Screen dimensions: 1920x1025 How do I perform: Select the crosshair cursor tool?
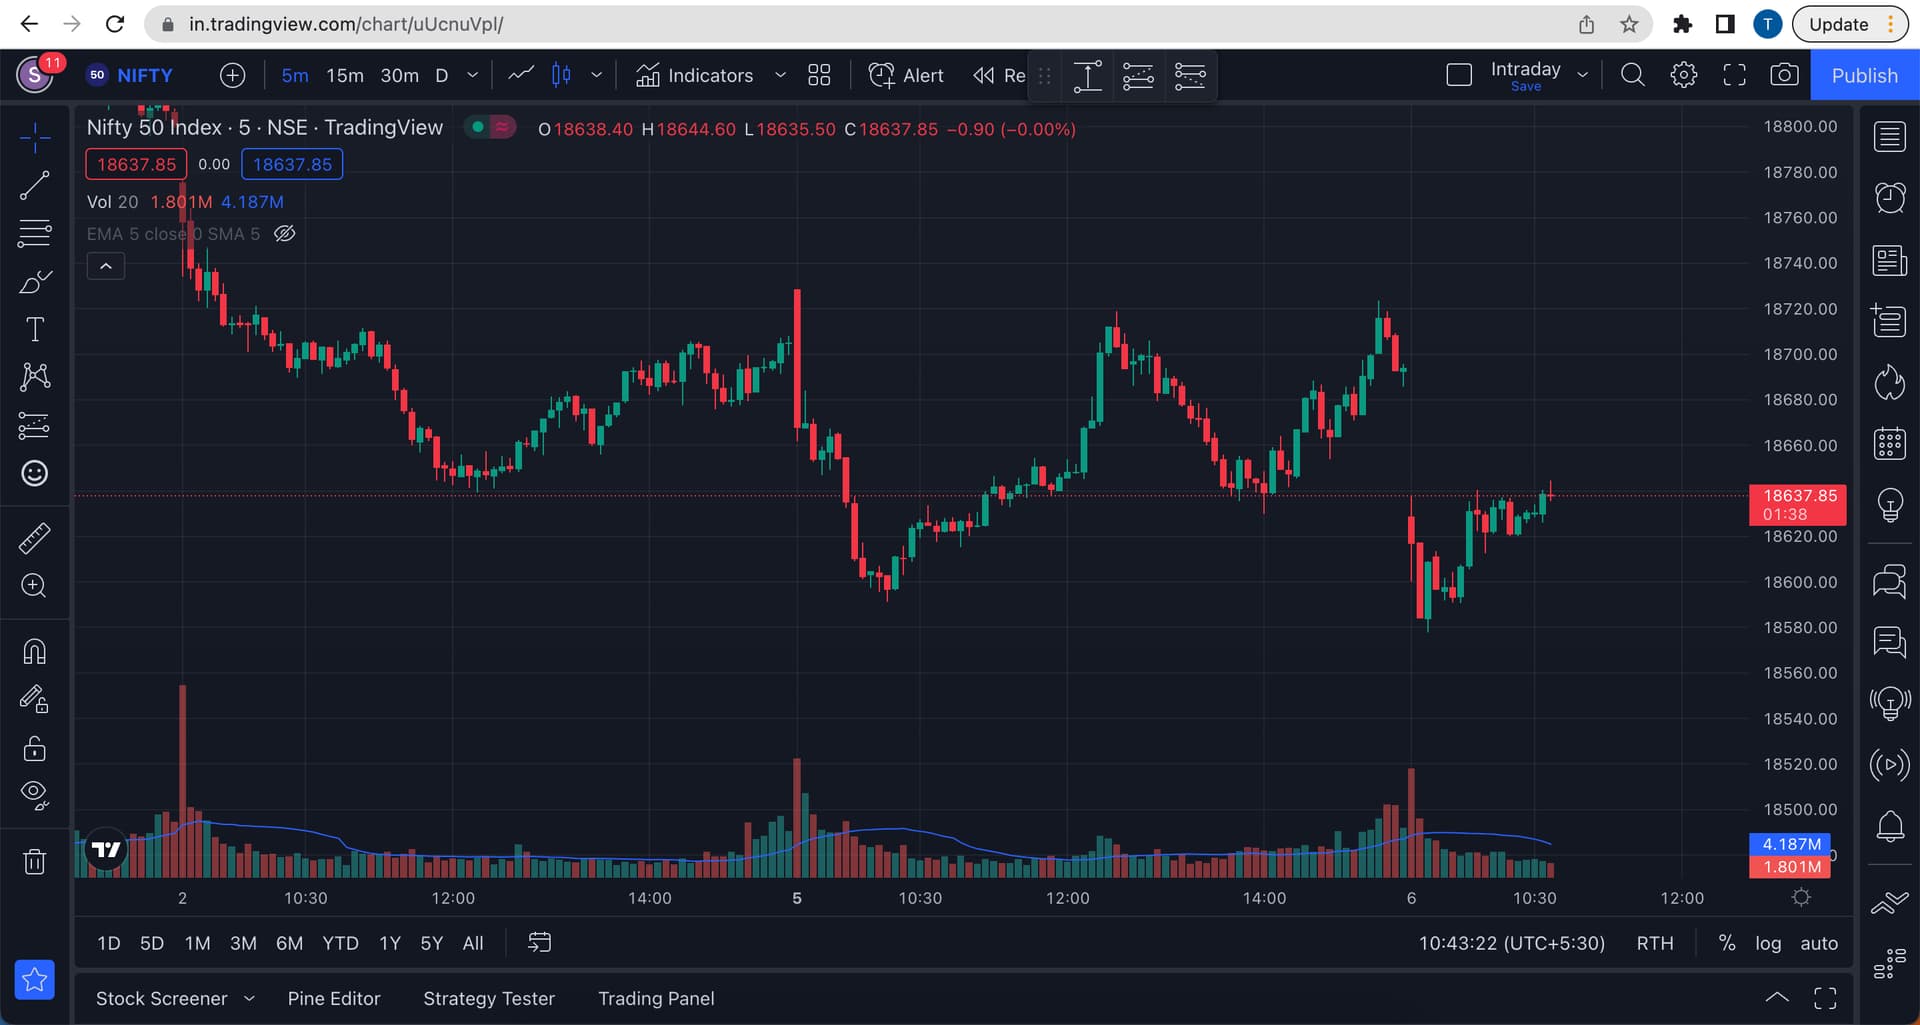(35, 138)
